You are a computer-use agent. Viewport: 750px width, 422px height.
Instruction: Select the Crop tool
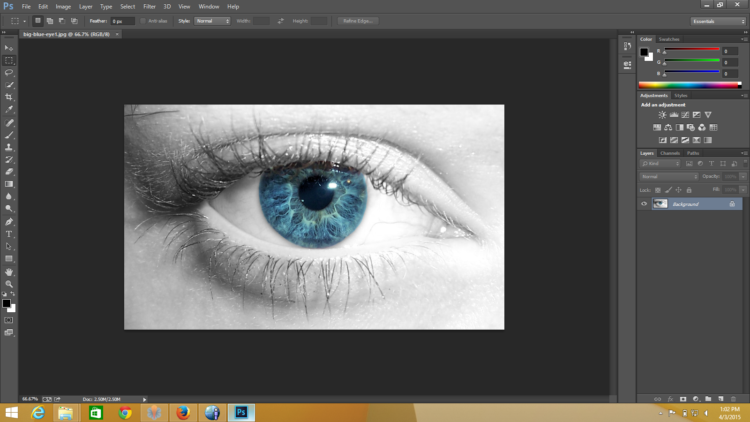coord(9,97)
